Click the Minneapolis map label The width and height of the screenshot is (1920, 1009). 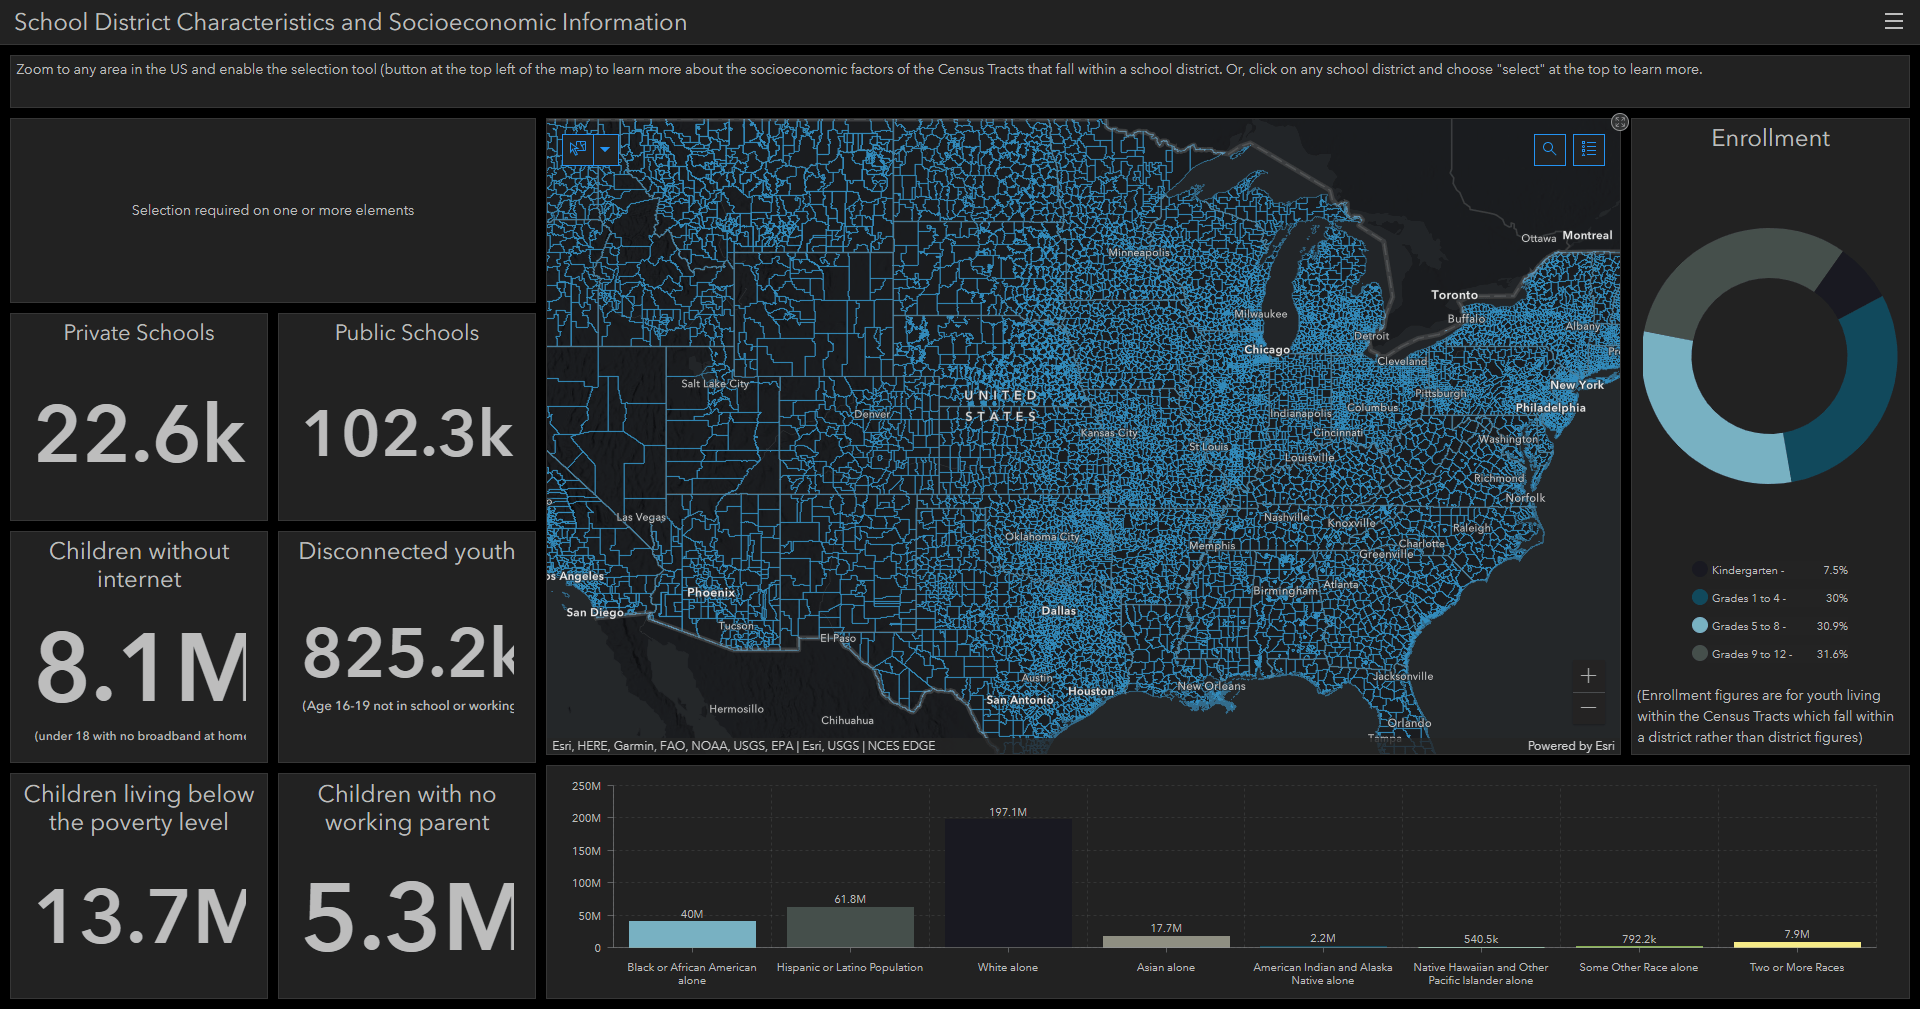coord(1139,253)
